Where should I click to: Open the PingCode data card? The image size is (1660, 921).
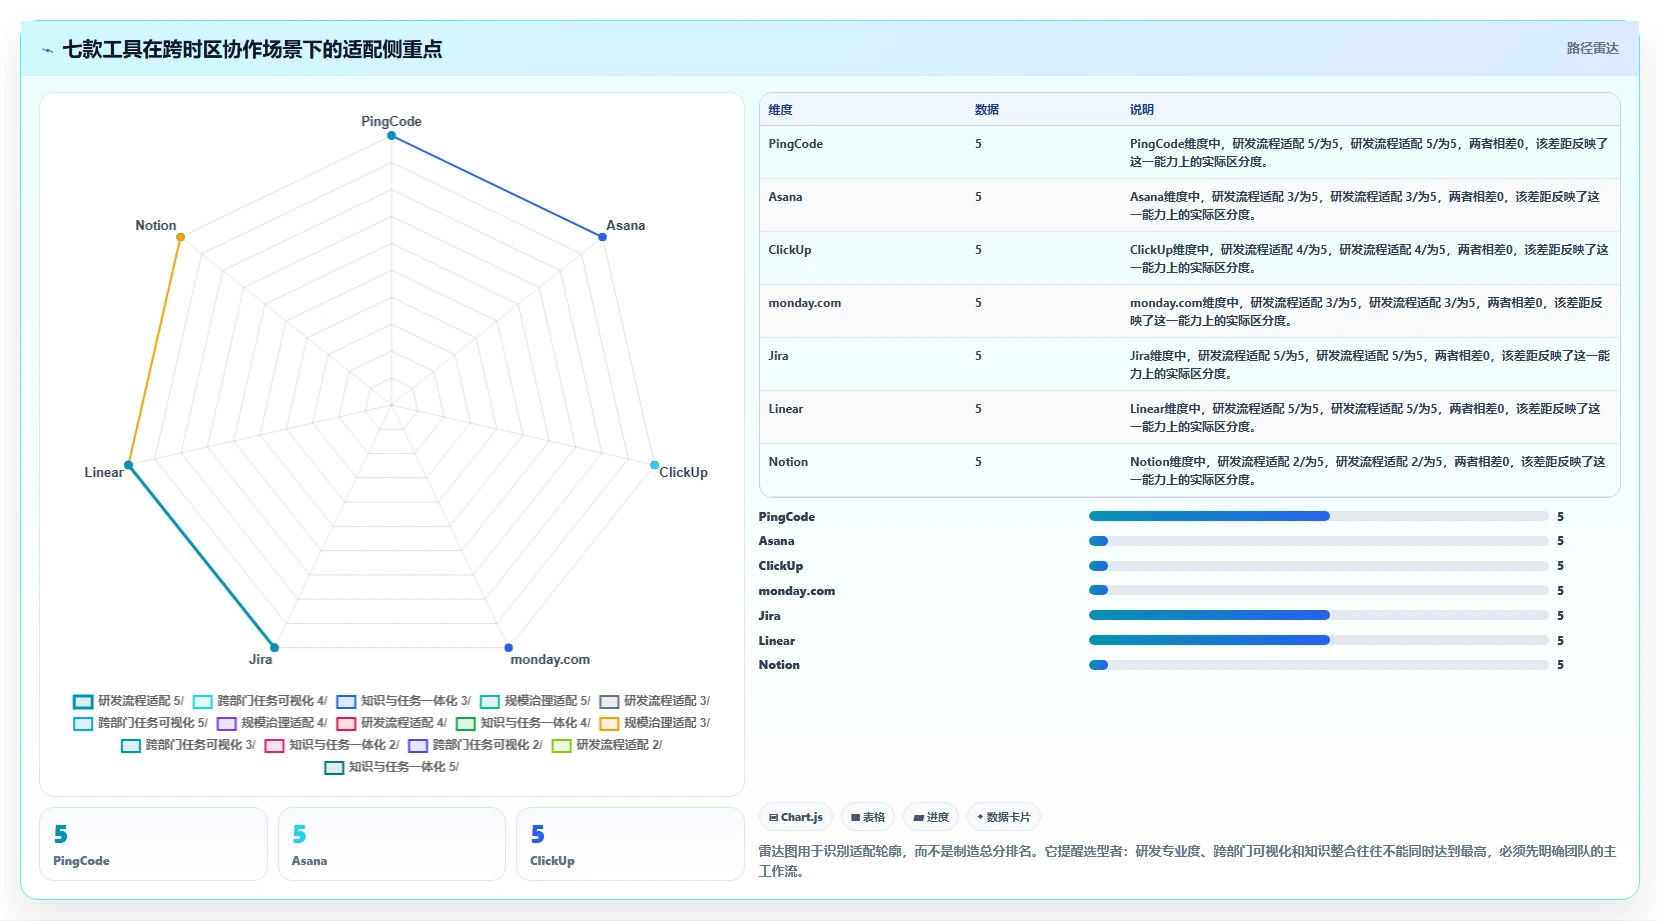[153, 844]
